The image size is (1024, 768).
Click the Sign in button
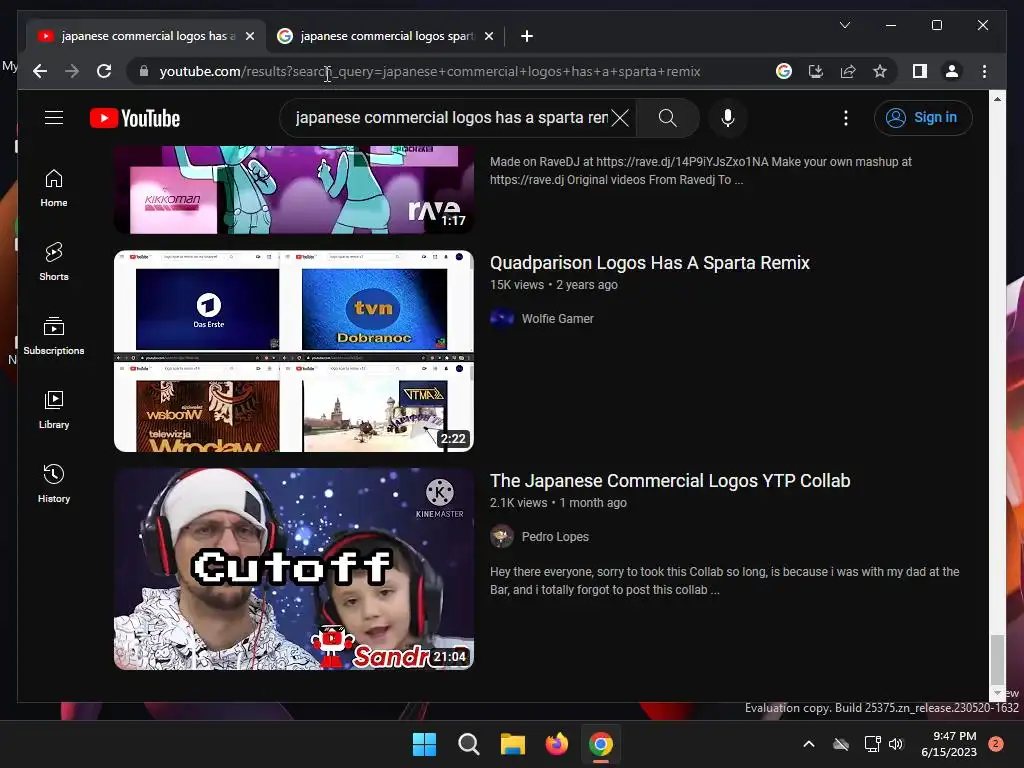coord(923,118)
